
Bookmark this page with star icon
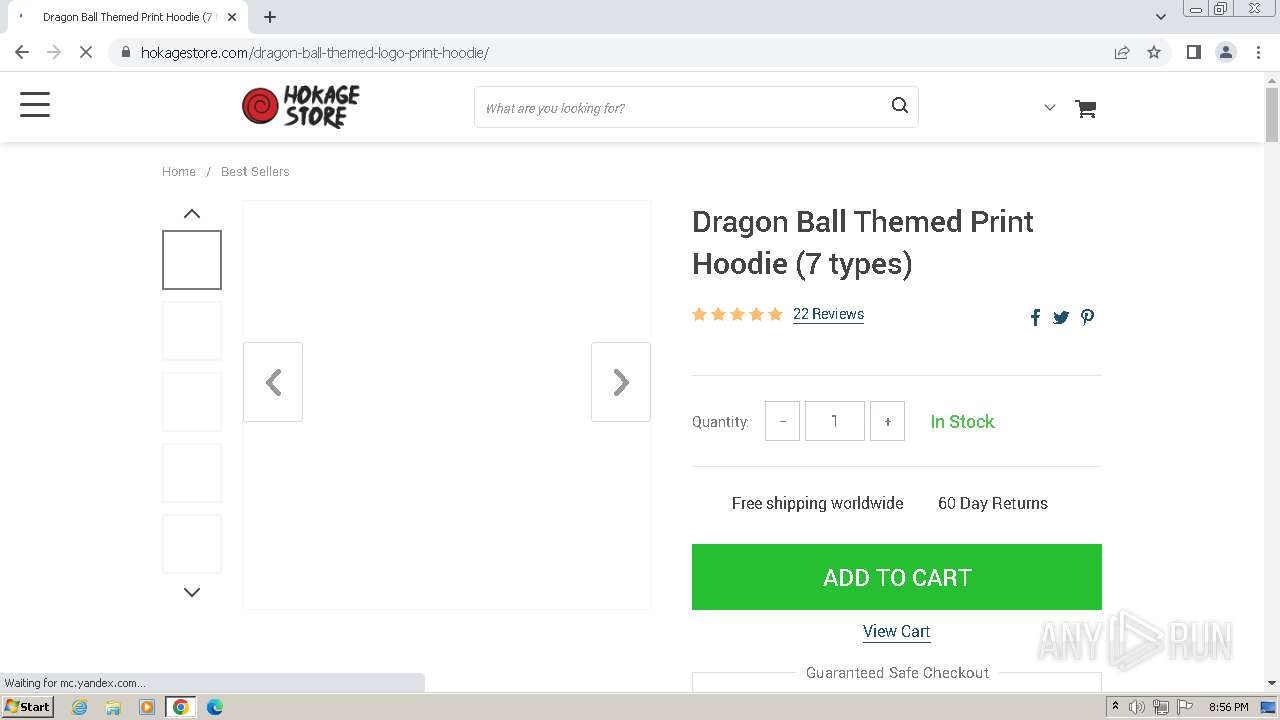click(x=1154, y=52)
